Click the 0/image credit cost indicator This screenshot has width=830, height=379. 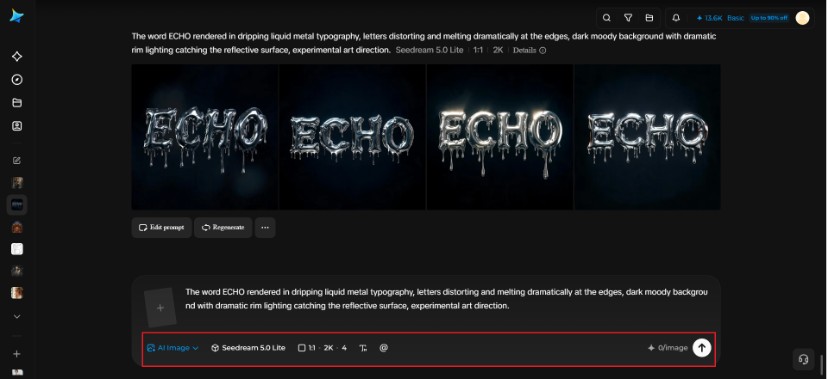[668, 348]
